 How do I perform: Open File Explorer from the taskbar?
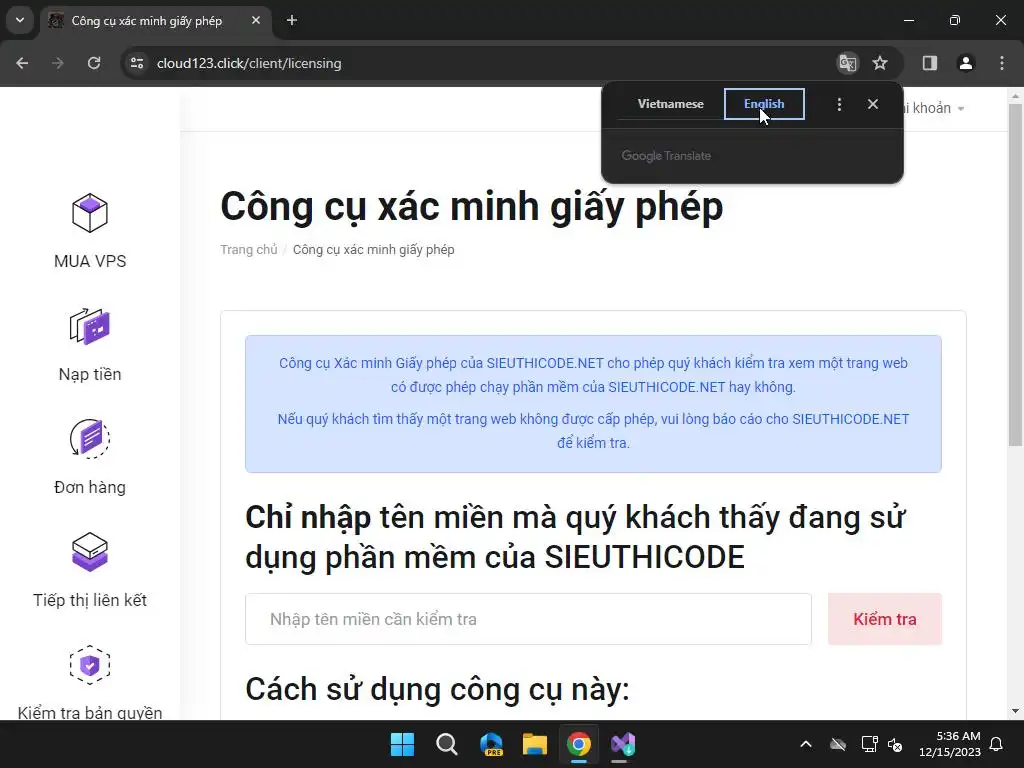[535, 744]
